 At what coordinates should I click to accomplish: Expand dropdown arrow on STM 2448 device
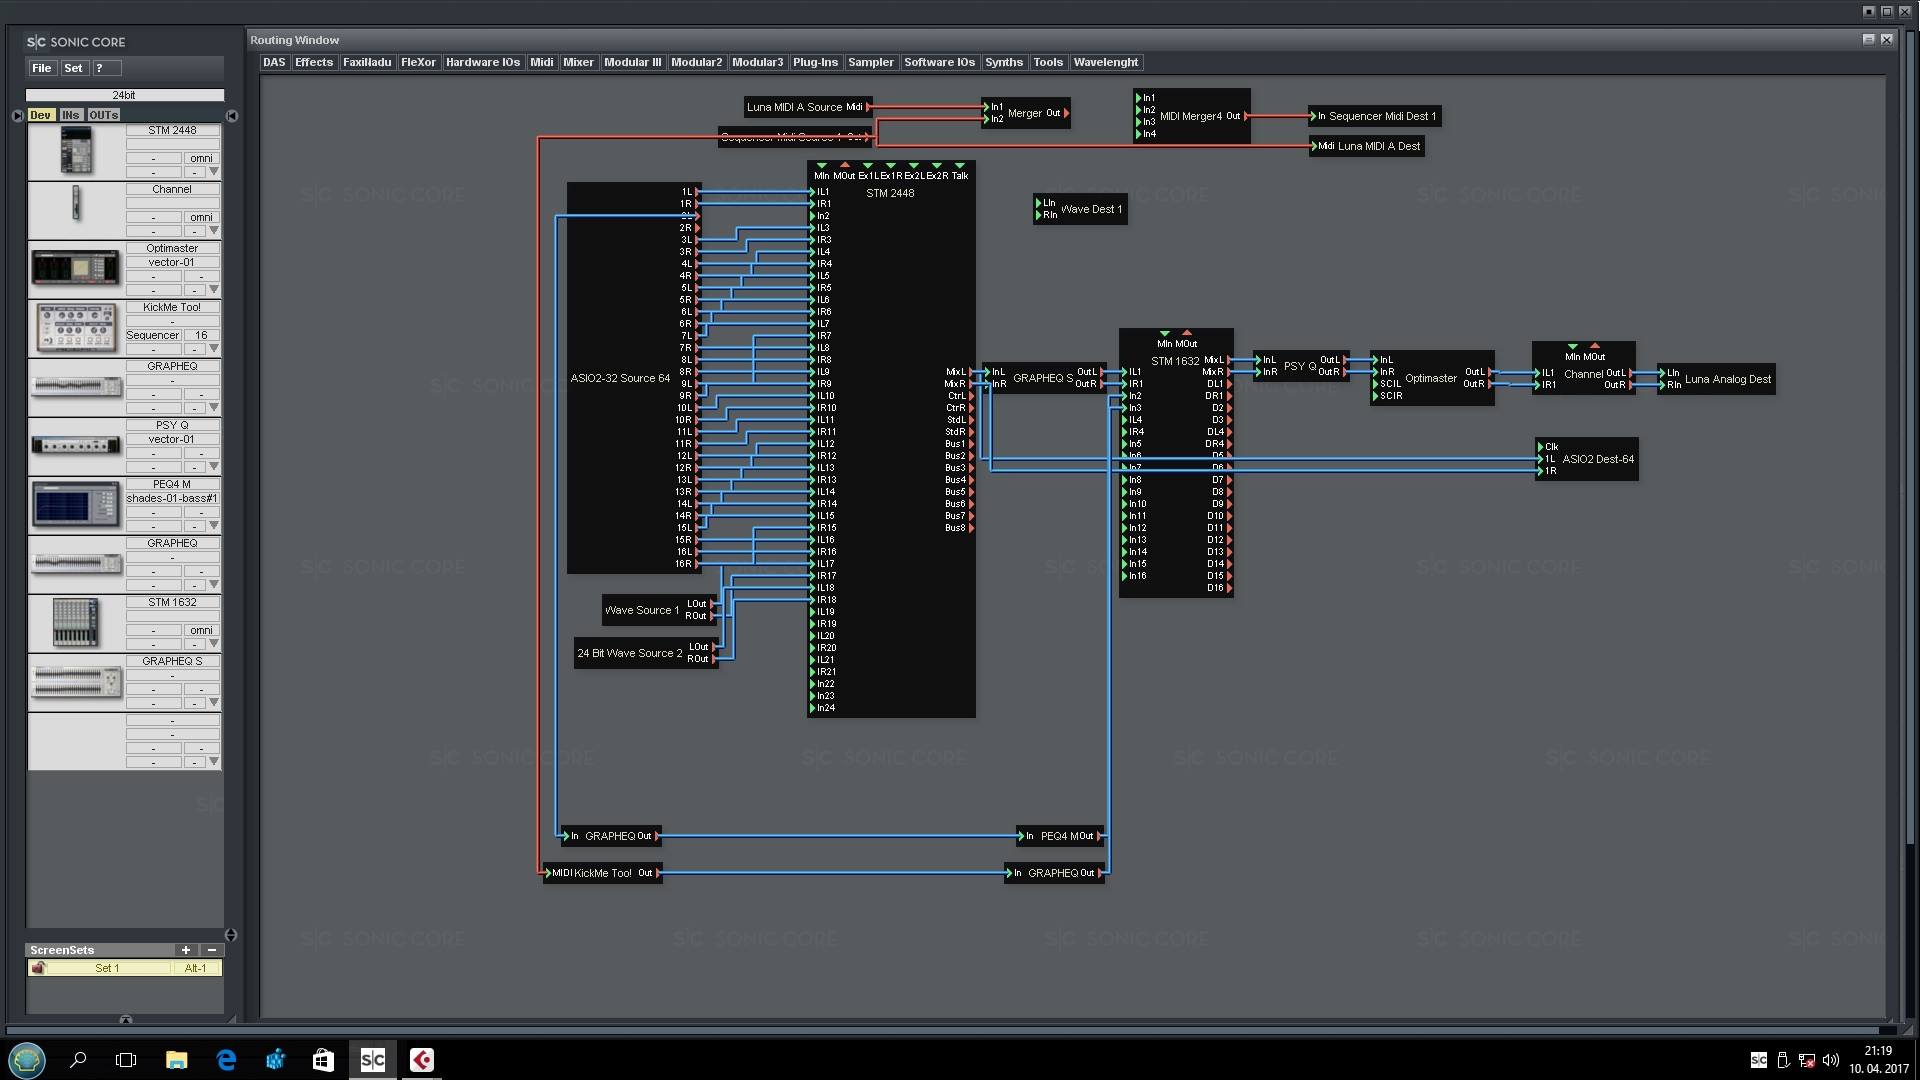coord(213,172)
